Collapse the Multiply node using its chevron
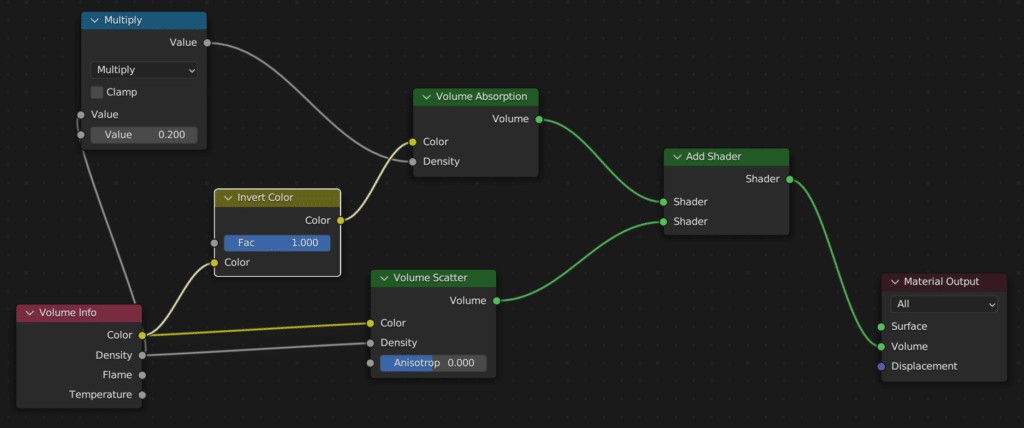1024x428 pixels. [x=94, y=20]
